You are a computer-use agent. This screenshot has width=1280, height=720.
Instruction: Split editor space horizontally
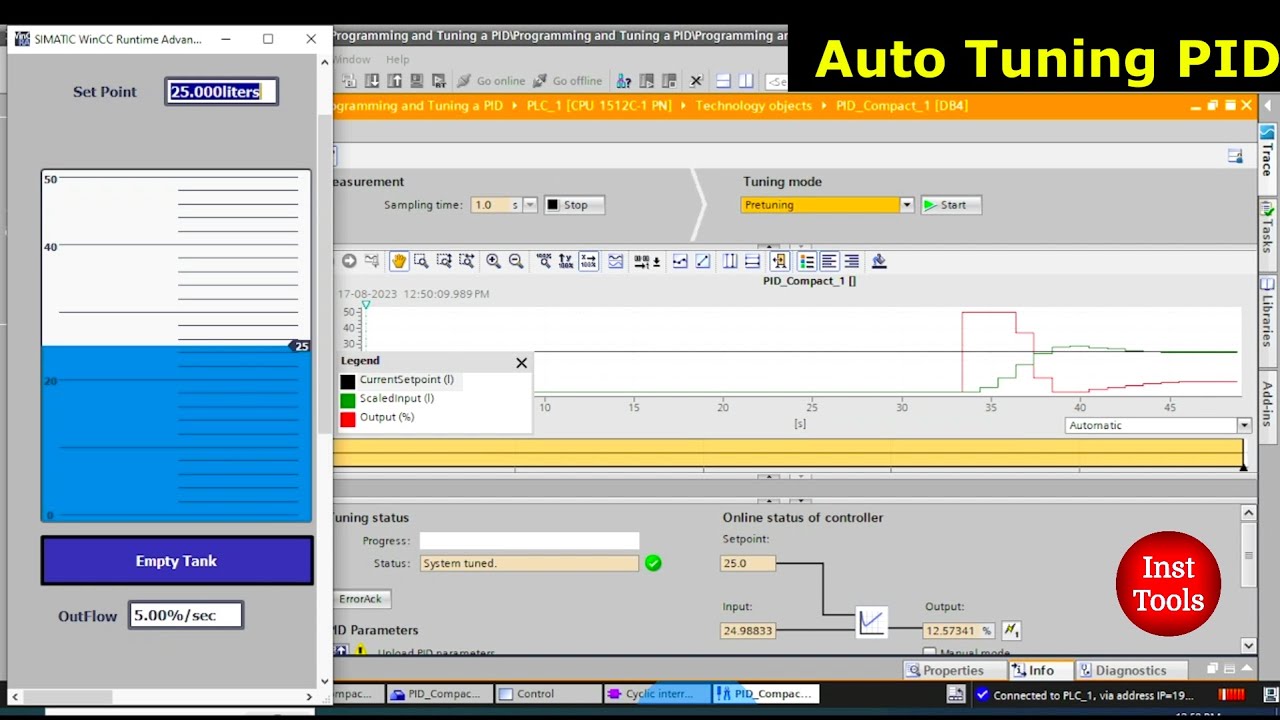723,81
